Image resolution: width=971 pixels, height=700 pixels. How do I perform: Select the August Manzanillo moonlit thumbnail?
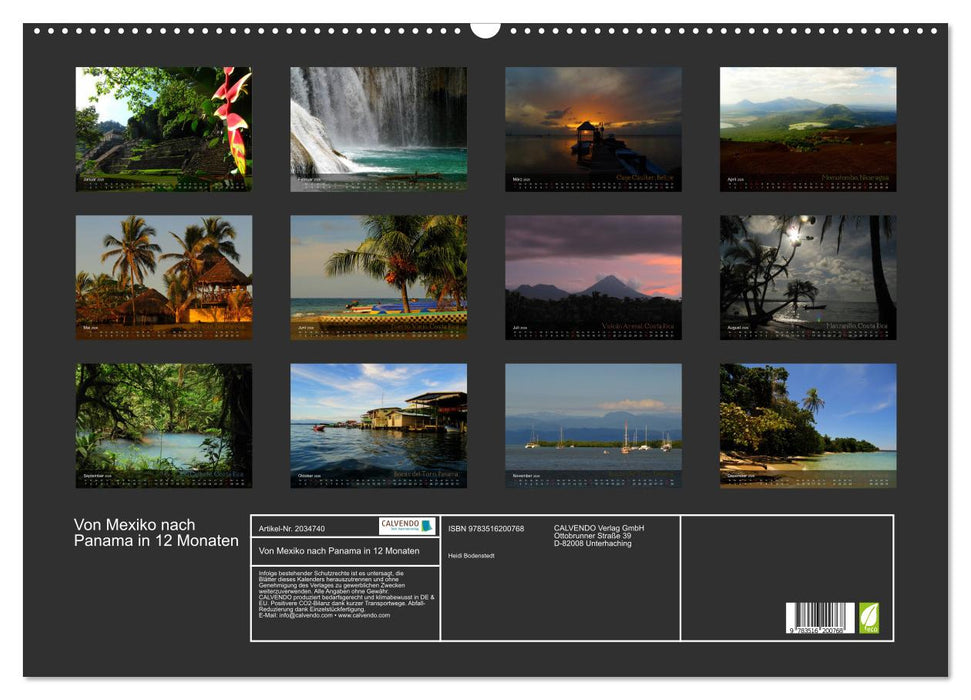(x=808, y=277)
